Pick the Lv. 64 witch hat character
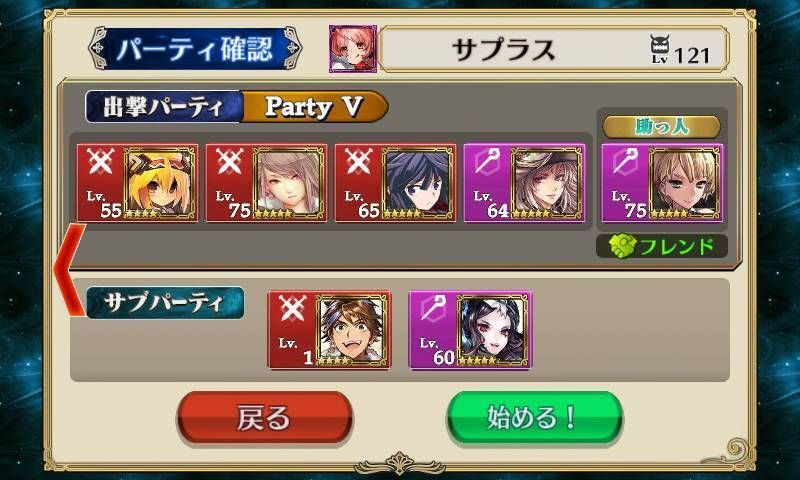The width and height of the screenshot is (800, 480). (524, 183)
